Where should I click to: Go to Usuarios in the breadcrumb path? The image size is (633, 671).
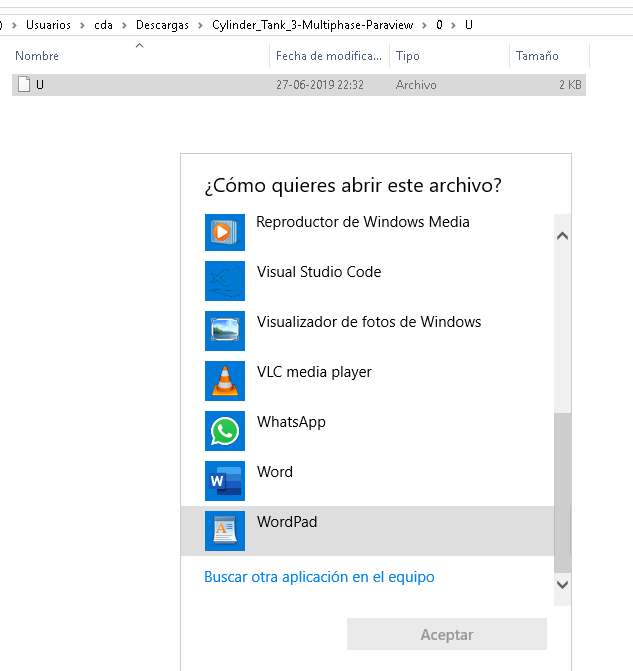point(48,25)
